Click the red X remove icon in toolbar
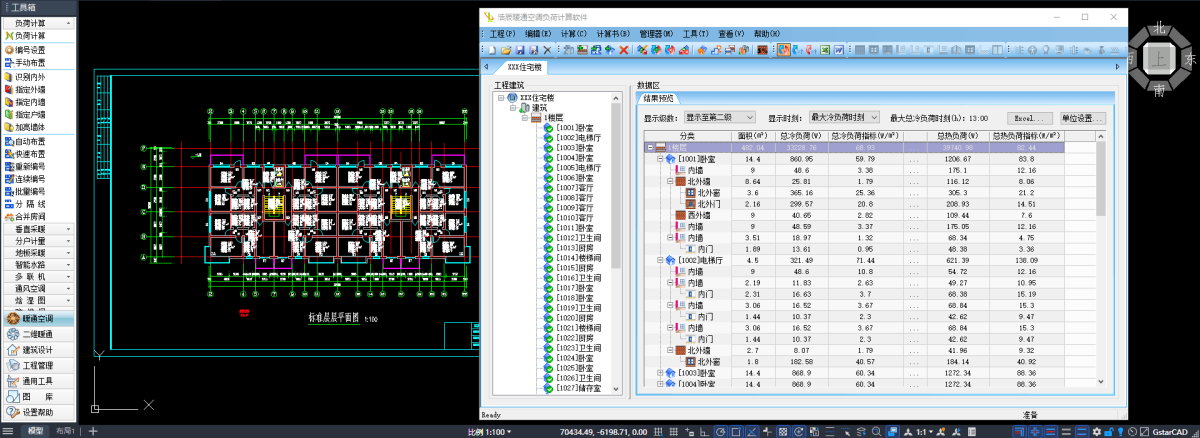The height and width of the screenshot is (438, 1200). coord(623,50)
